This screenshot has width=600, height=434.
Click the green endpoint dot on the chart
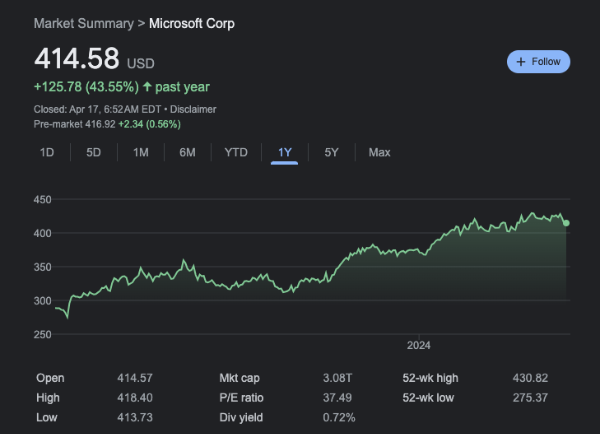point(566,223)
